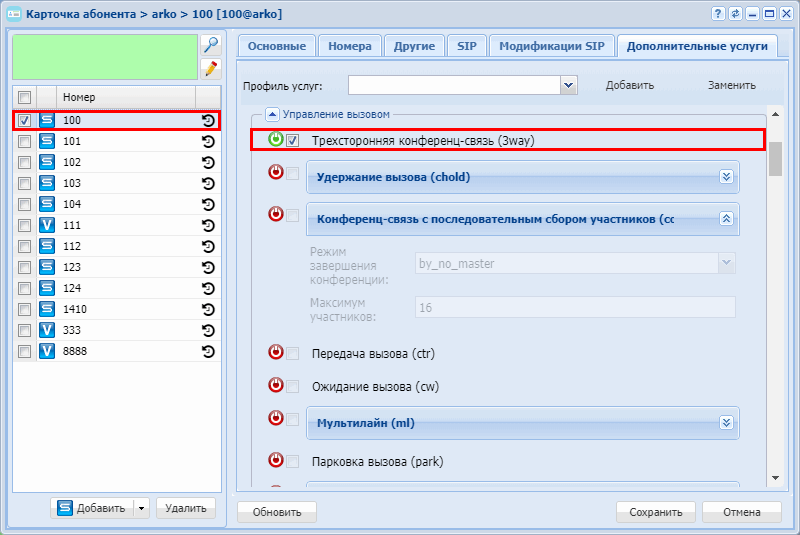Click red power icon for Парковка вызова (park)

pos(276,460)
